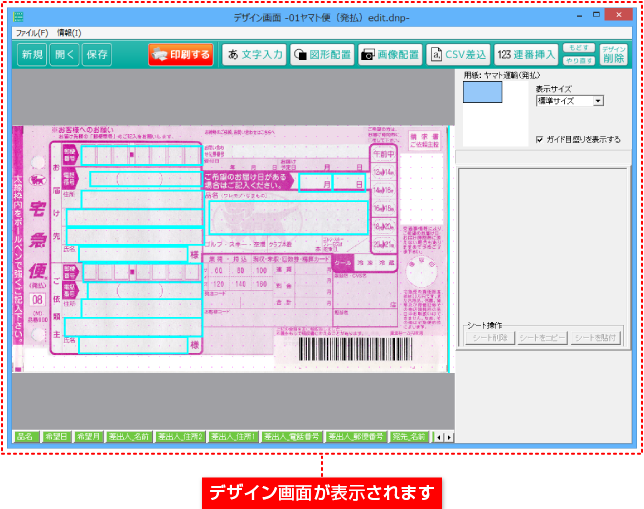Select the 希望月 bottom tab

[88, 437]
